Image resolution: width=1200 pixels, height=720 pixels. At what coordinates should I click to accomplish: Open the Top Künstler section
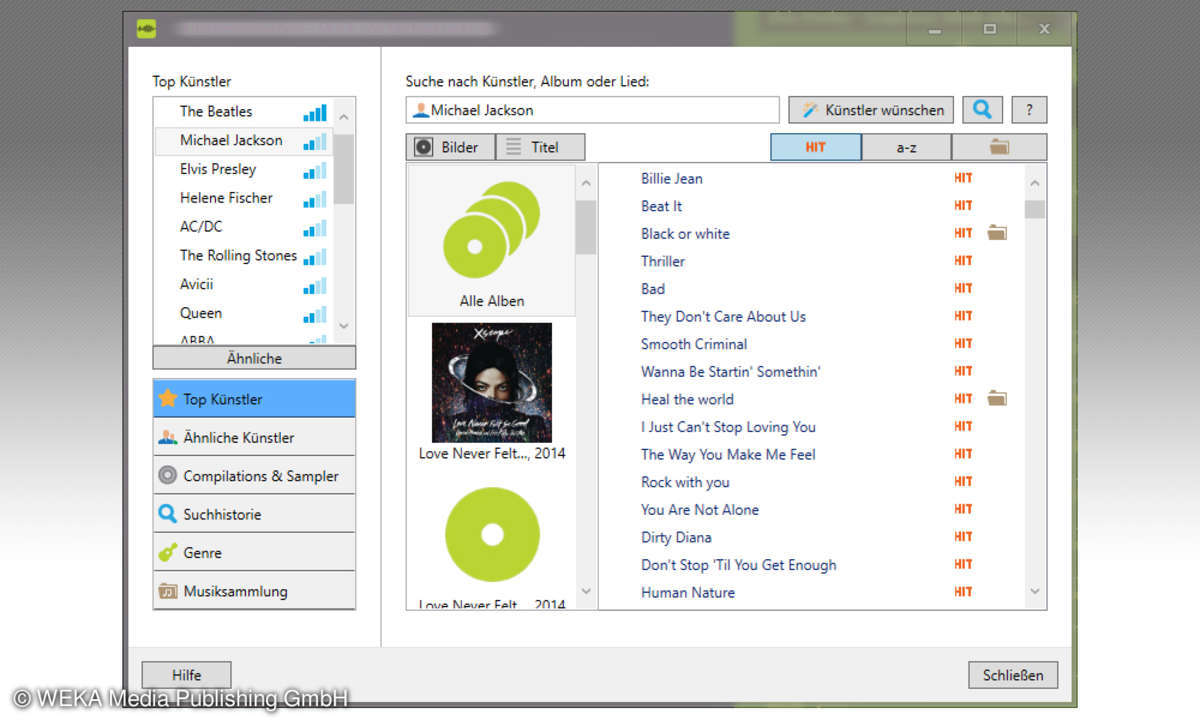(254, 398)
